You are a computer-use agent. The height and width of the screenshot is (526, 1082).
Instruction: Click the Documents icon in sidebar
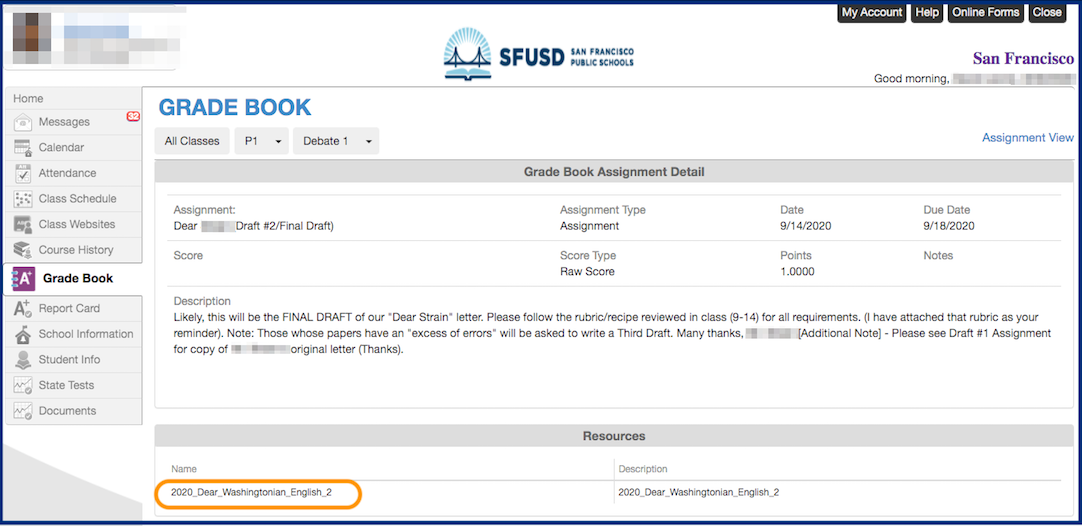pyautogui.click(x=22, y=412)
